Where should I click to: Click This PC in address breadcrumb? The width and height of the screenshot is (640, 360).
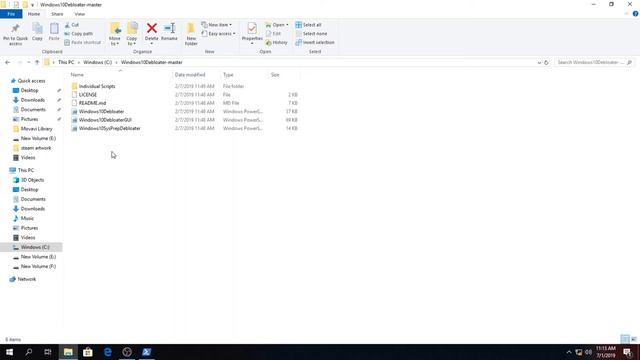pos(66,62)
